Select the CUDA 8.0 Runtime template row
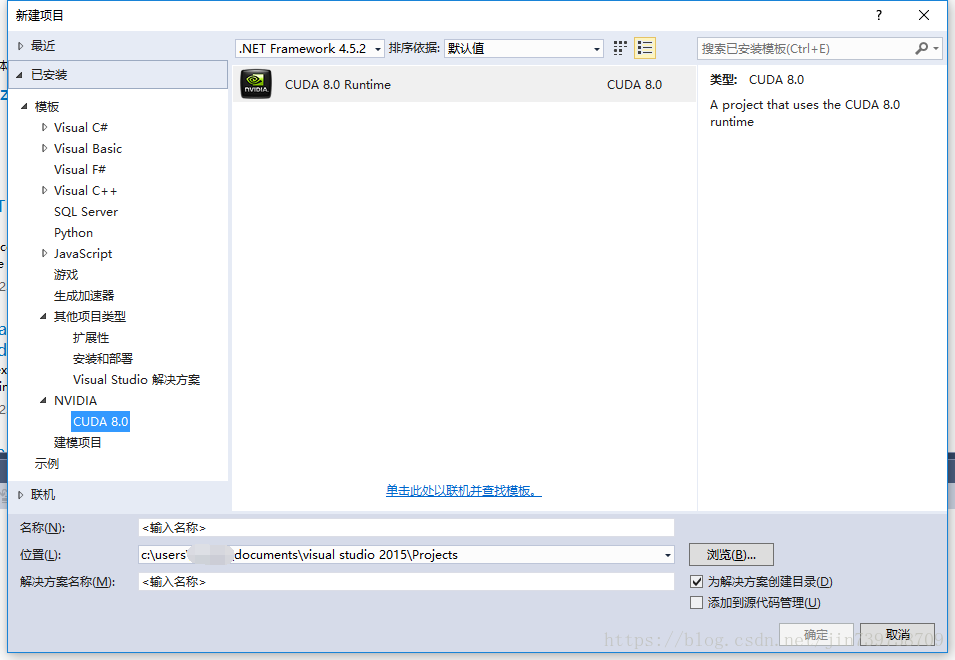 (464, 84)
